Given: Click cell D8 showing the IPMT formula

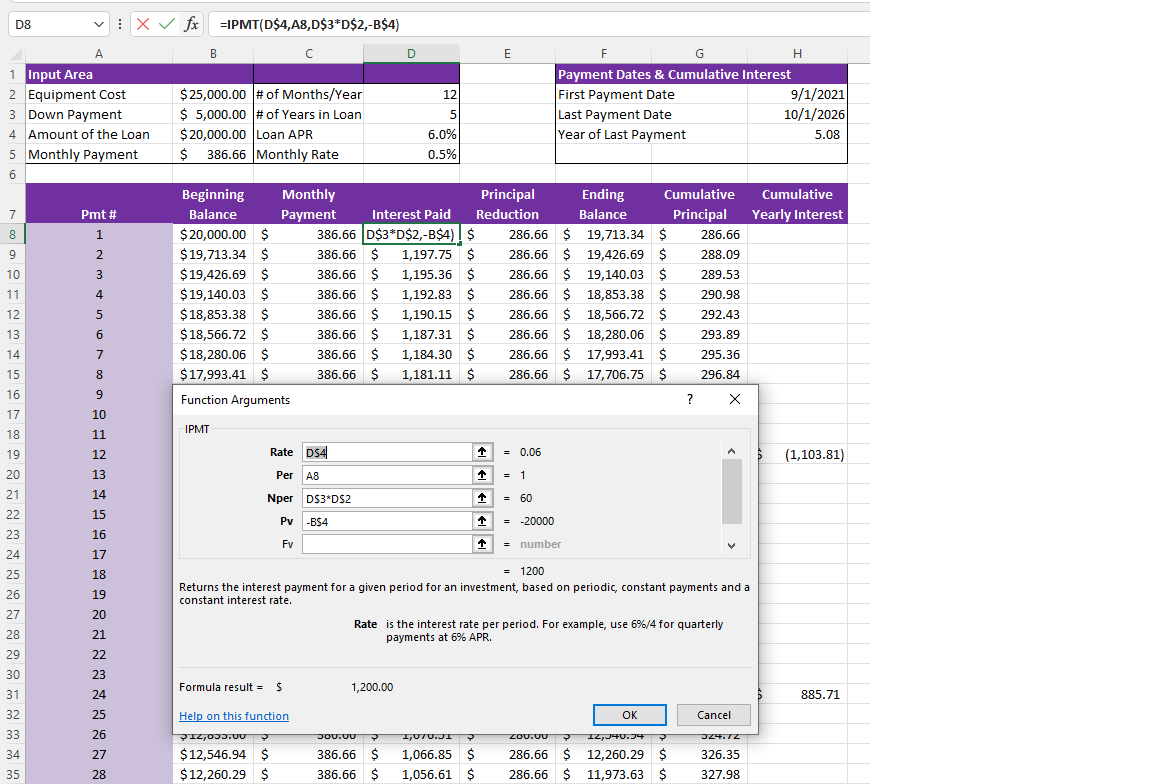Looking at the screenshot, I should (x=411, y=234).
